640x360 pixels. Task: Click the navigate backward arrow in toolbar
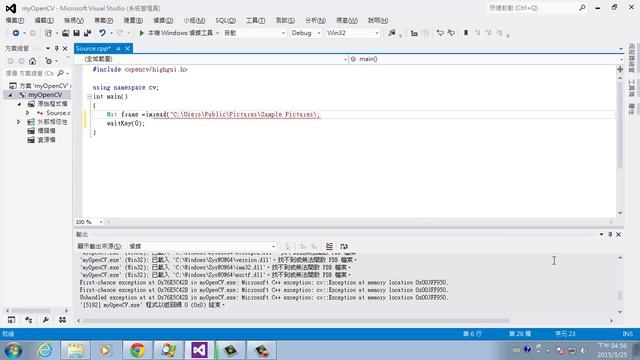[16, 33]
